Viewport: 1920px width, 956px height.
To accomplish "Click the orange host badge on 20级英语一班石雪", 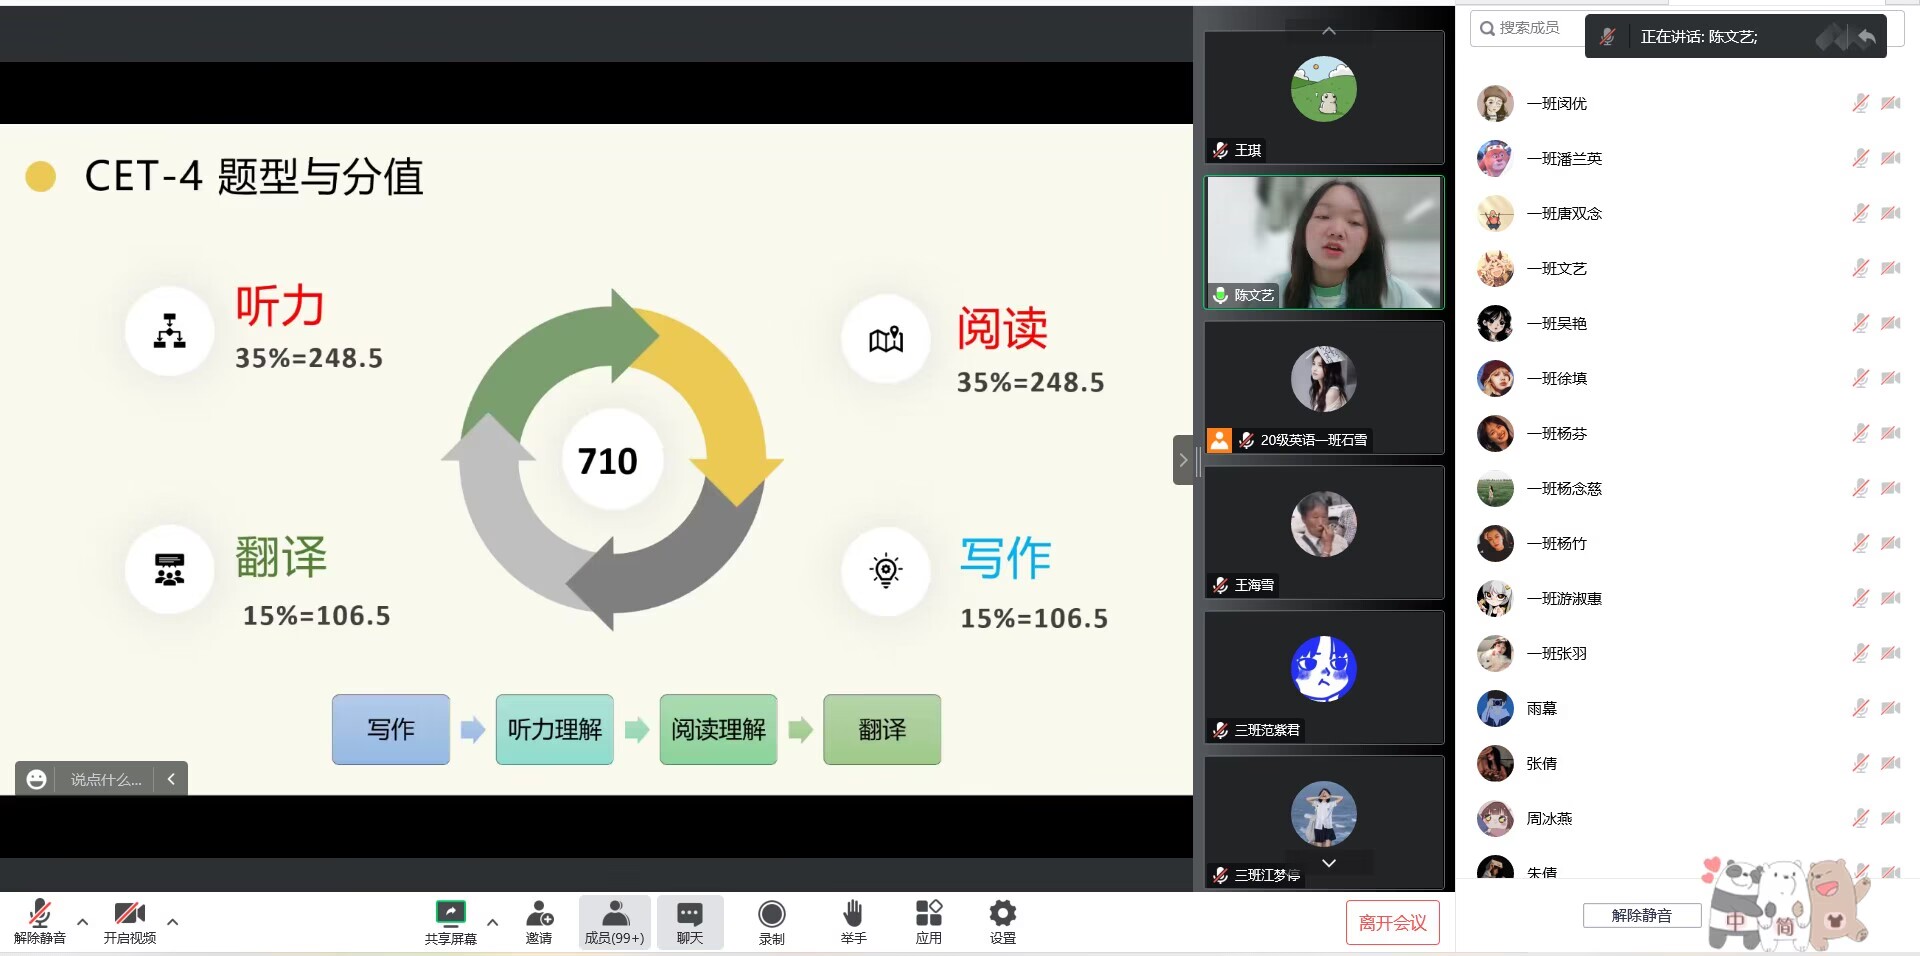I will point(1219,440).
